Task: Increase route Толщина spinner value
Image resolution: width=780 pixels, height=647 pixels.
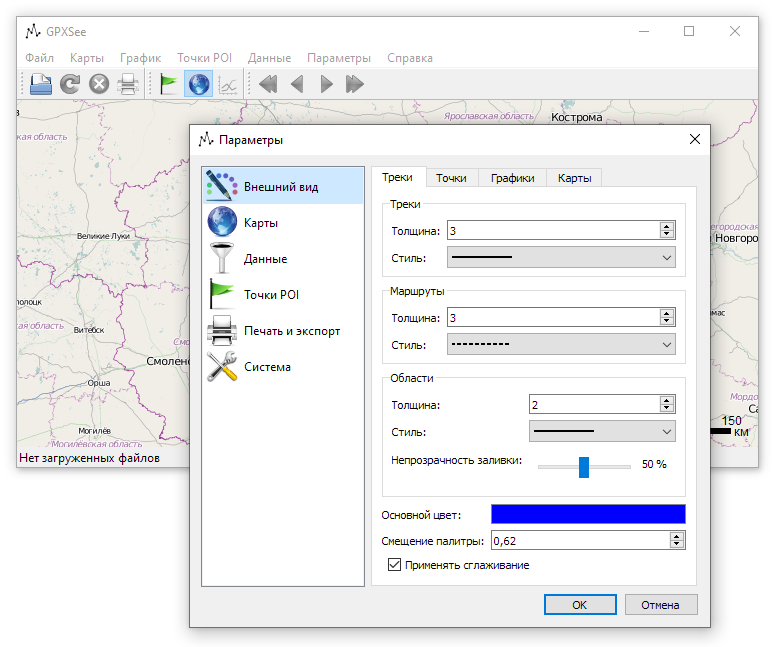Action: tap(667, 313)
